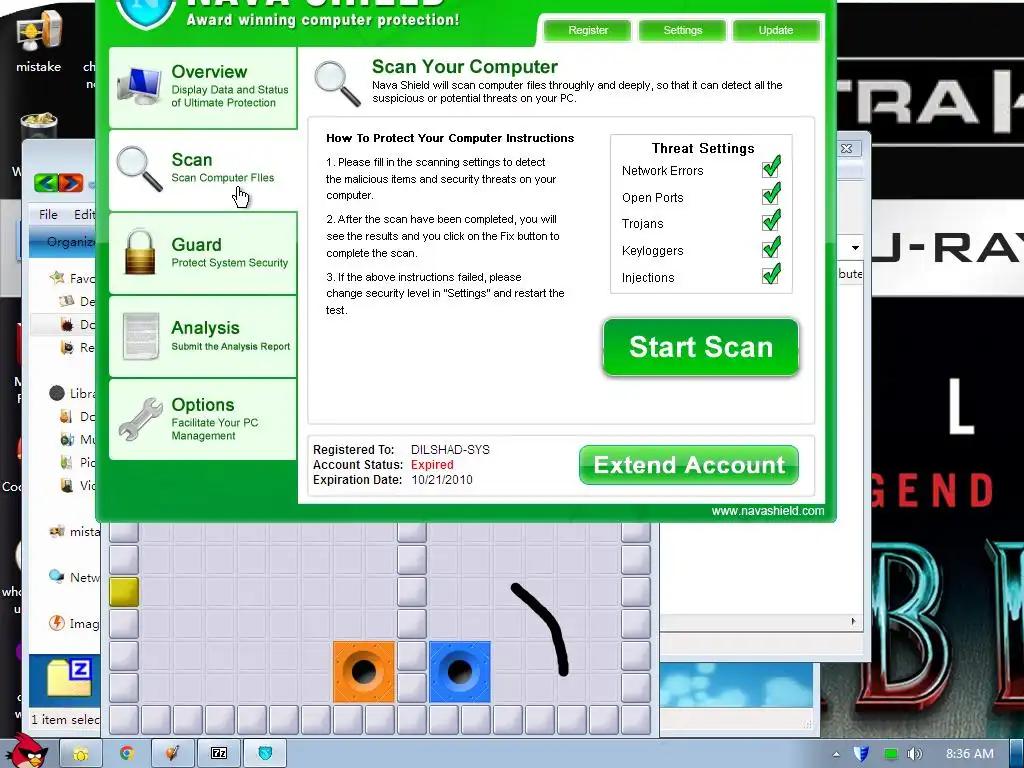Open the first taskbar folder icon
The image size is (1024, 768).
[x=81, y=754]
